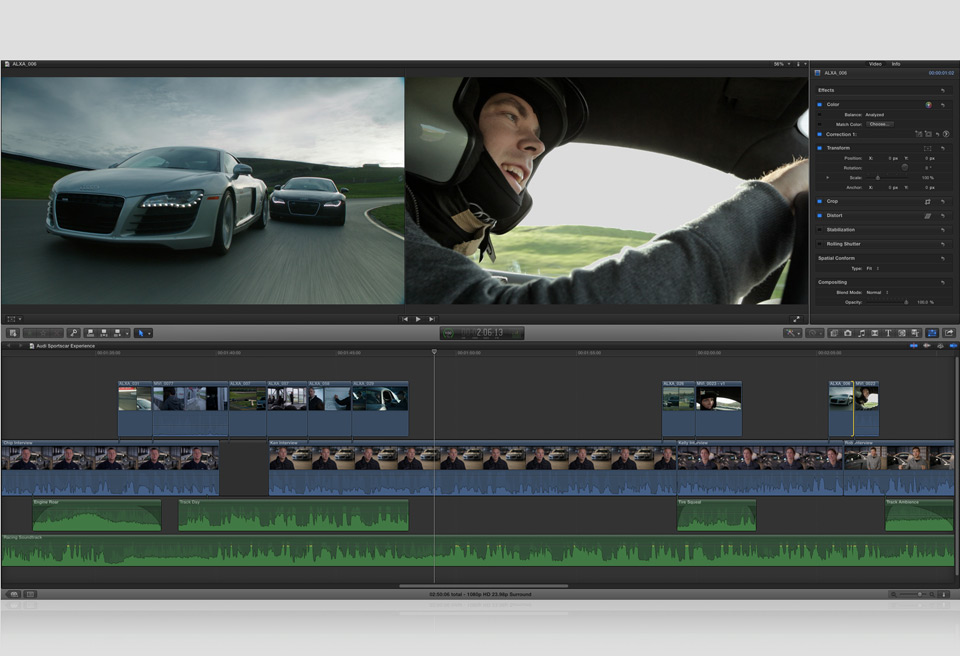This screenshot has height=656, width=960.
Task: Open the effects browser icon
Action: (x=833, y=333)
